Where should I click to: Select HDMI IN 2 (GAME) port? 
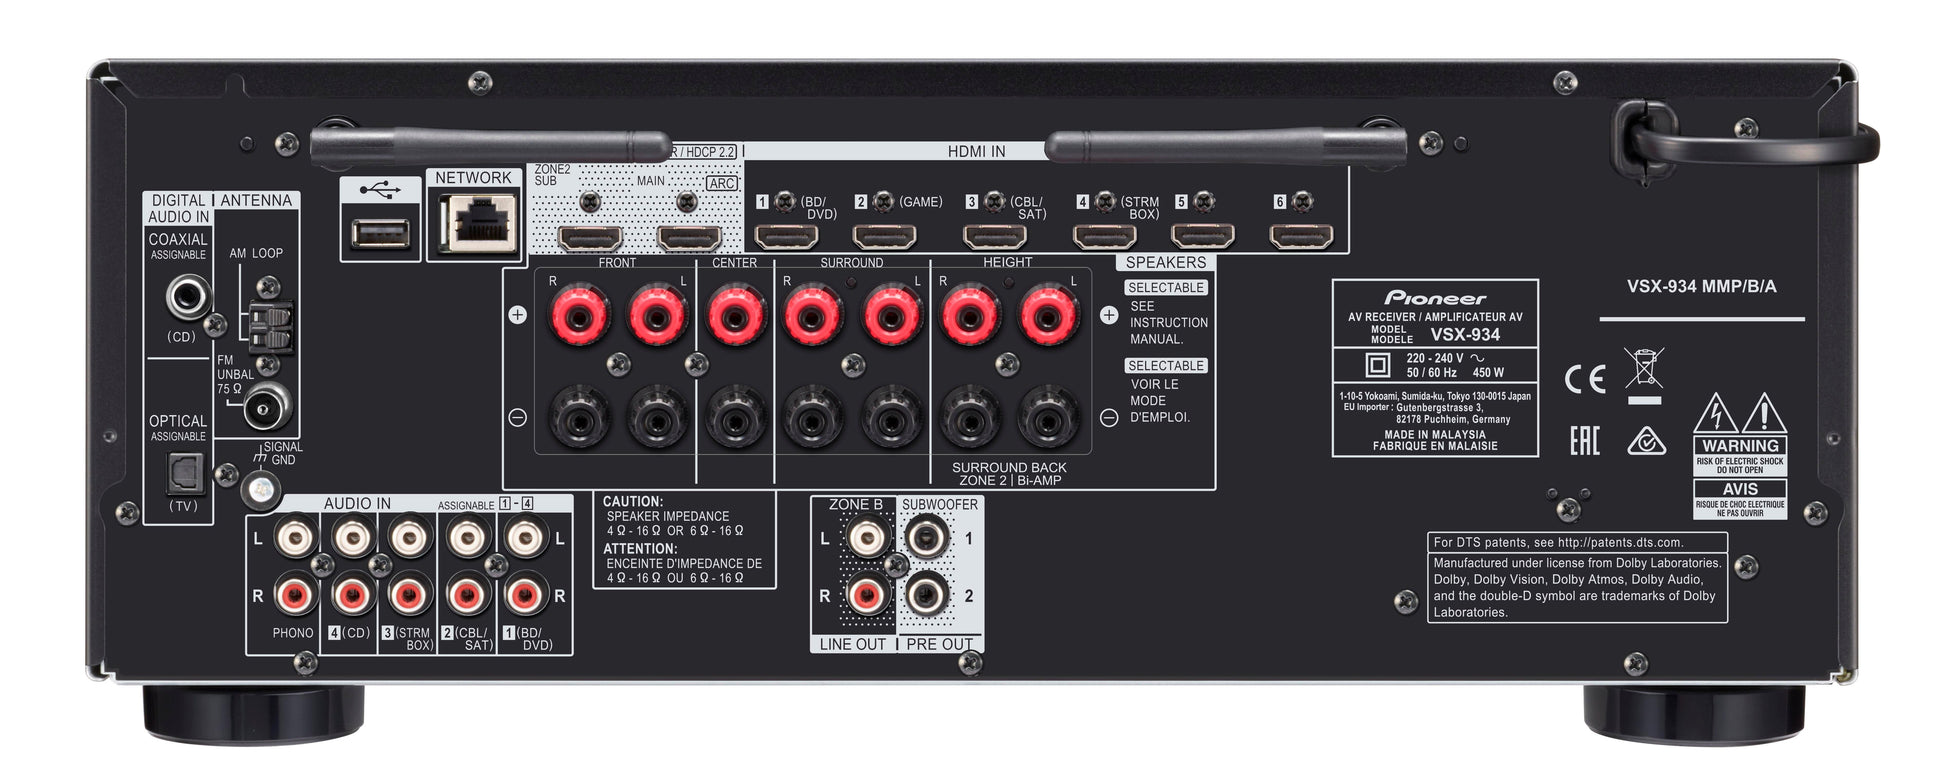884,237
